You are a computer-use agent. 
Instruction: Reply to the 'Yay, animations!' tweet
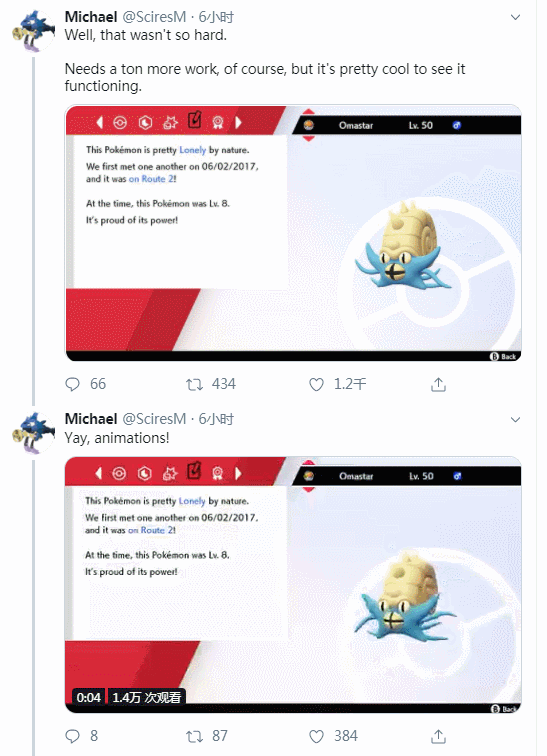72,736
